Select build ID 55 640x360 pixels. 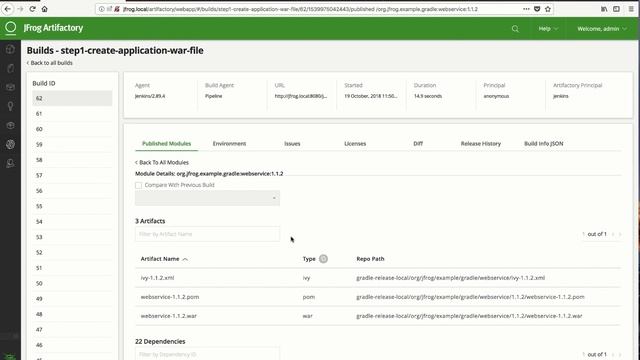[72, 207]
